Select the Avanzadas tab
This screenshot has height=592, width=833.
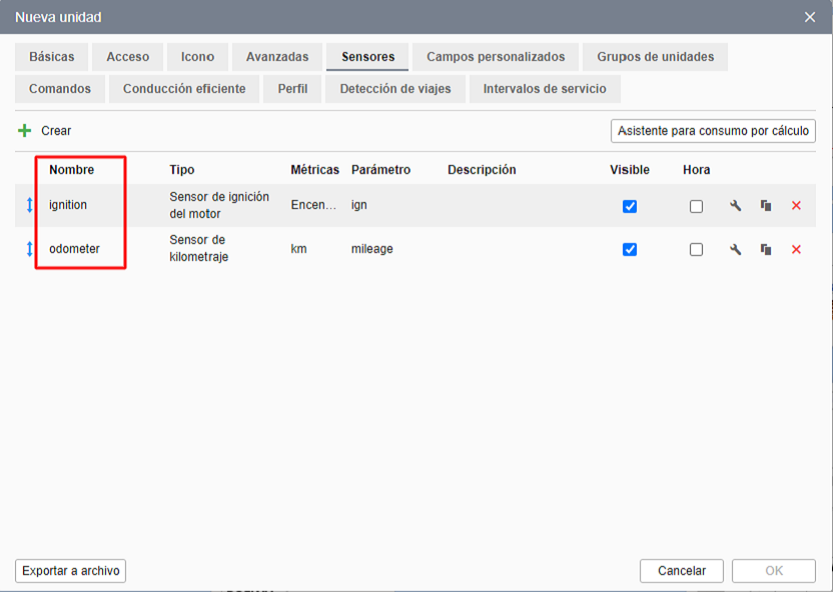pyautogui.click(x=277, y=57)
